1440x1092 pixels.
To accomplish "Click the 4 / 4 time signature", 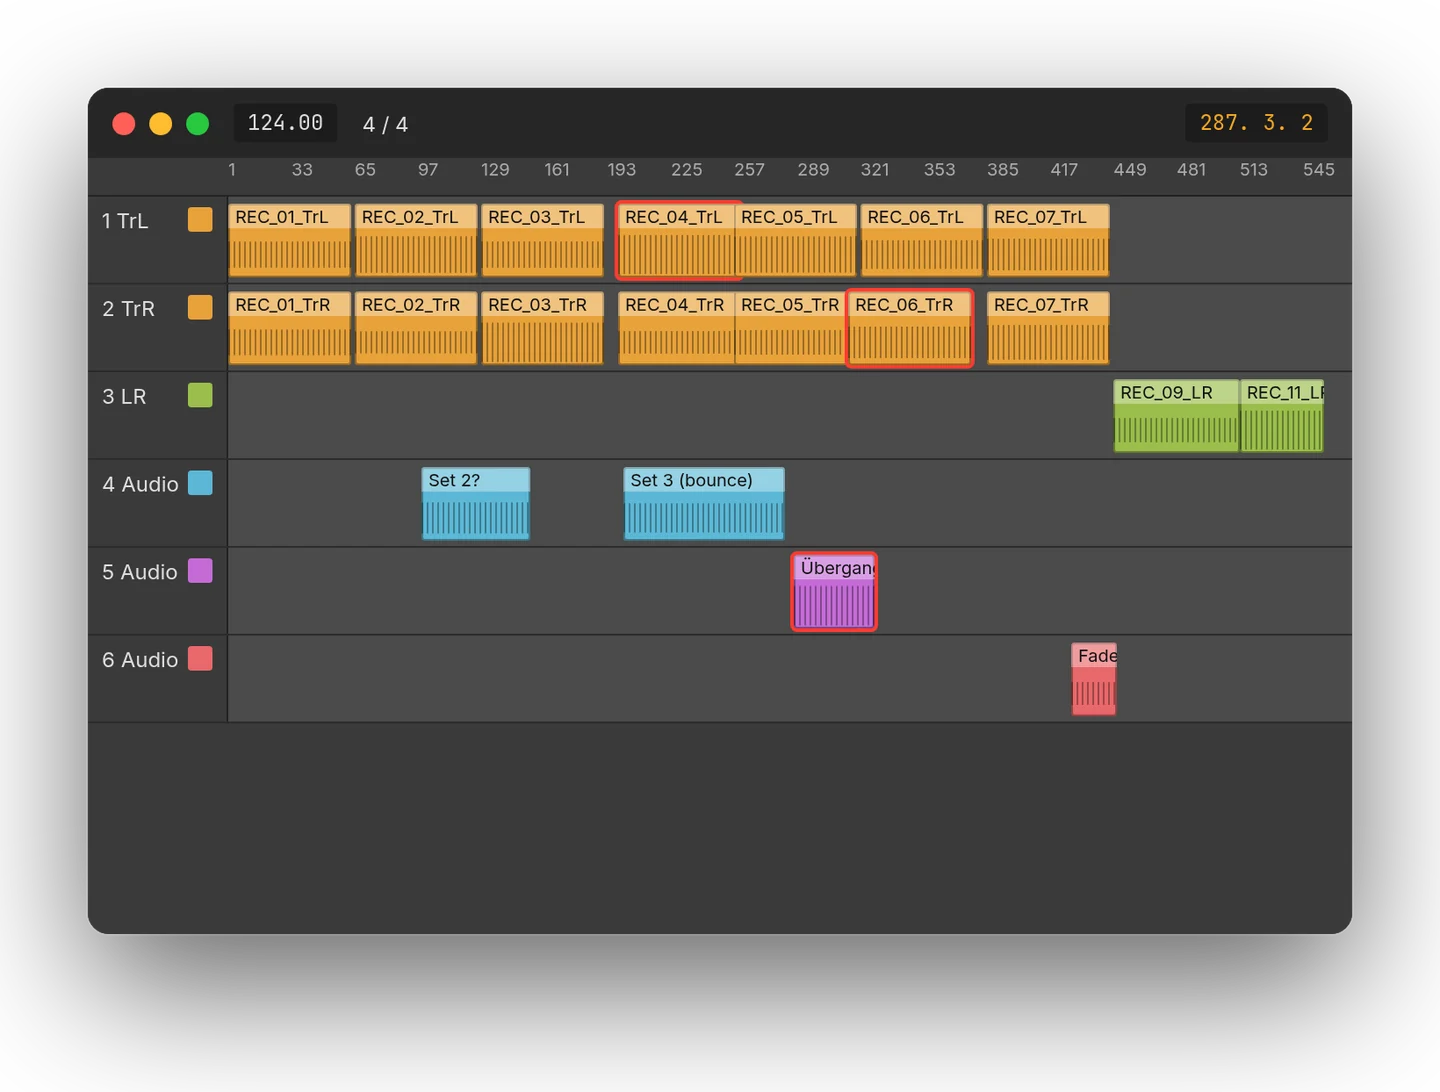I will (385, 124).
